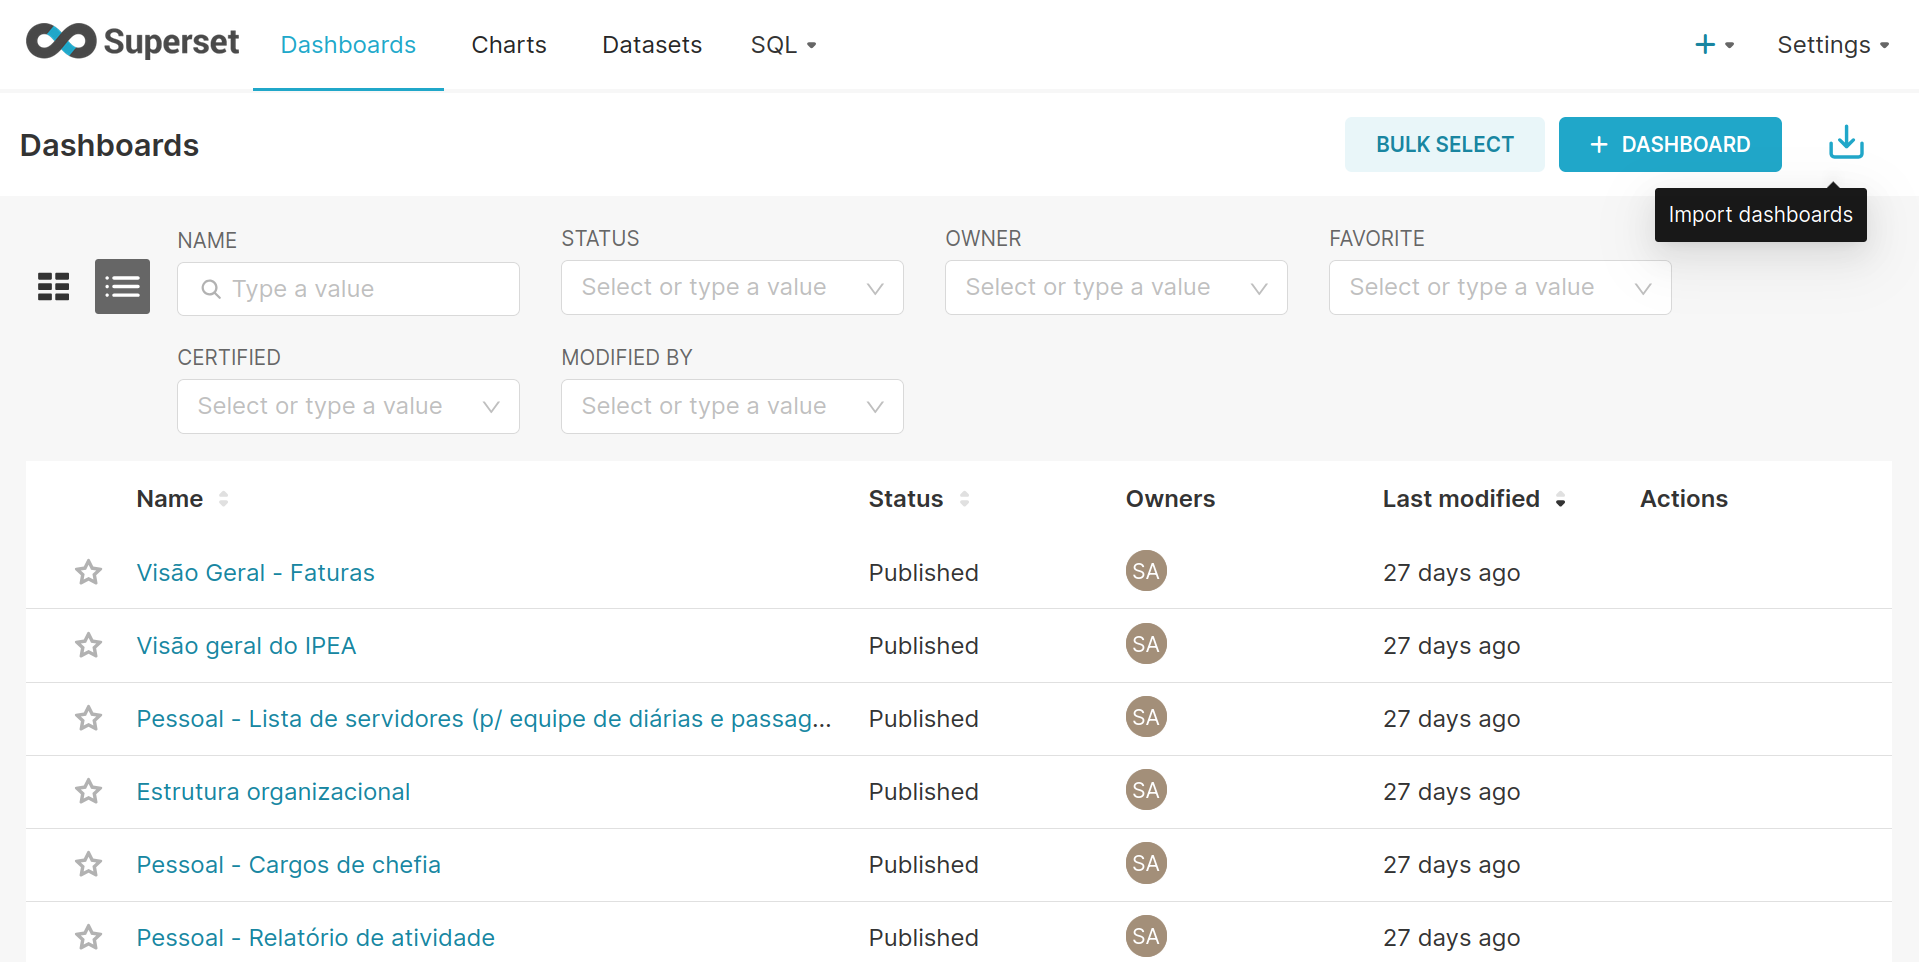Click the Superset logo

pos(132,42)
